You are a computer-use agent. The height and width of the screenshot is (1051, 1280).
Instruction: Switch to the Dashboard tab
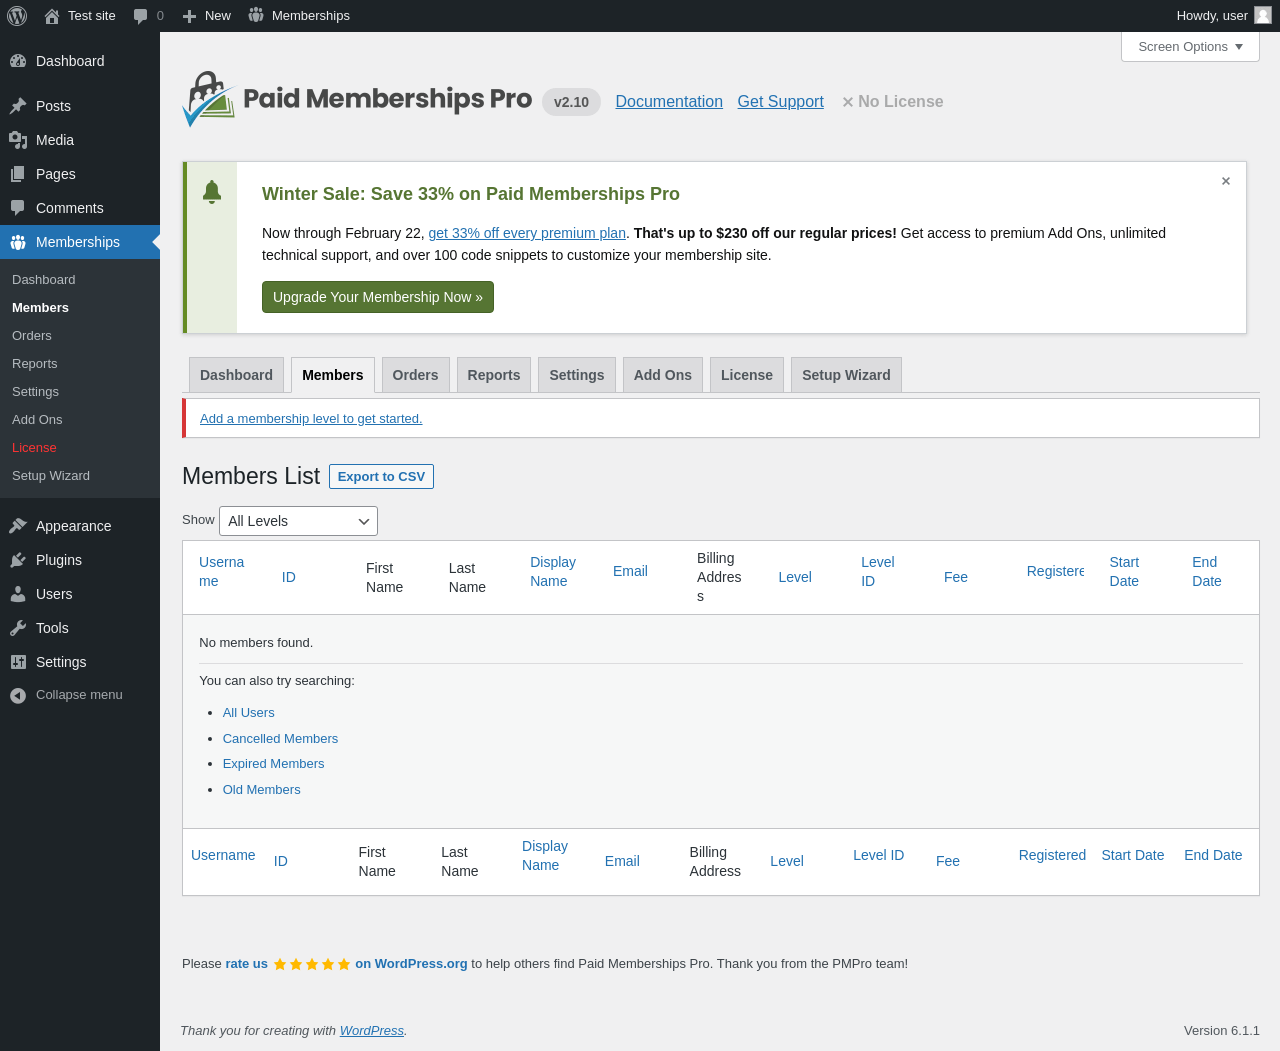tap(236, 375)
